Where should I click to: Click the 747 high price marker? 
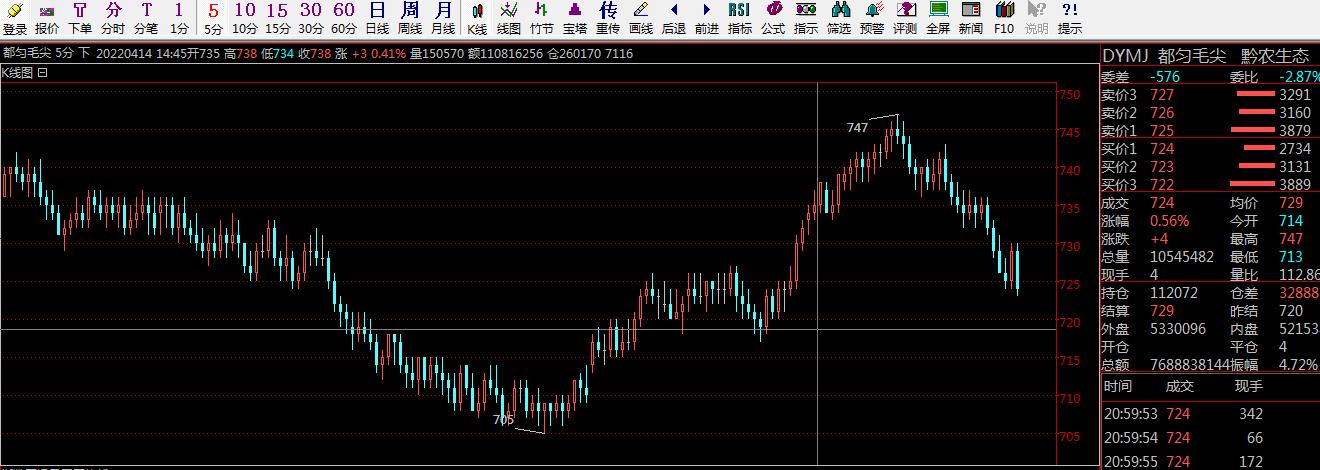pos(857,128)
